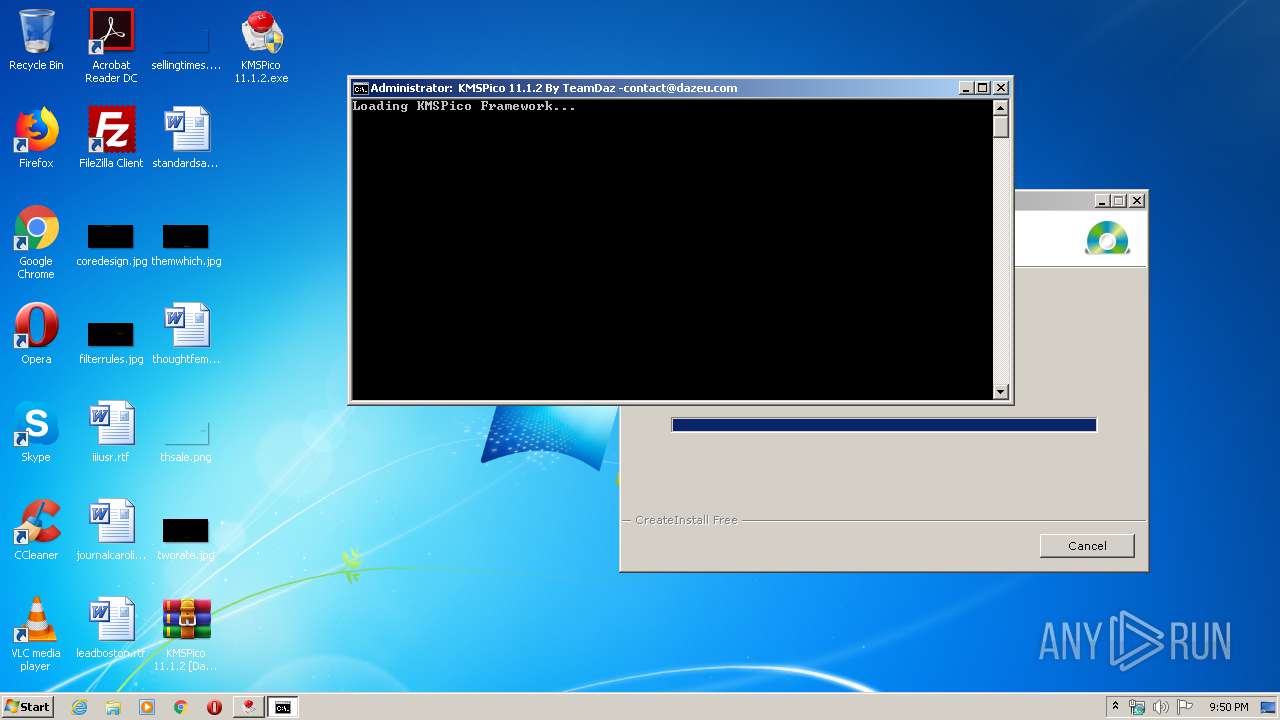Screen dimensions: 1280x720
Task: Open Action Center flag icon
Action: click(1185, 707)
